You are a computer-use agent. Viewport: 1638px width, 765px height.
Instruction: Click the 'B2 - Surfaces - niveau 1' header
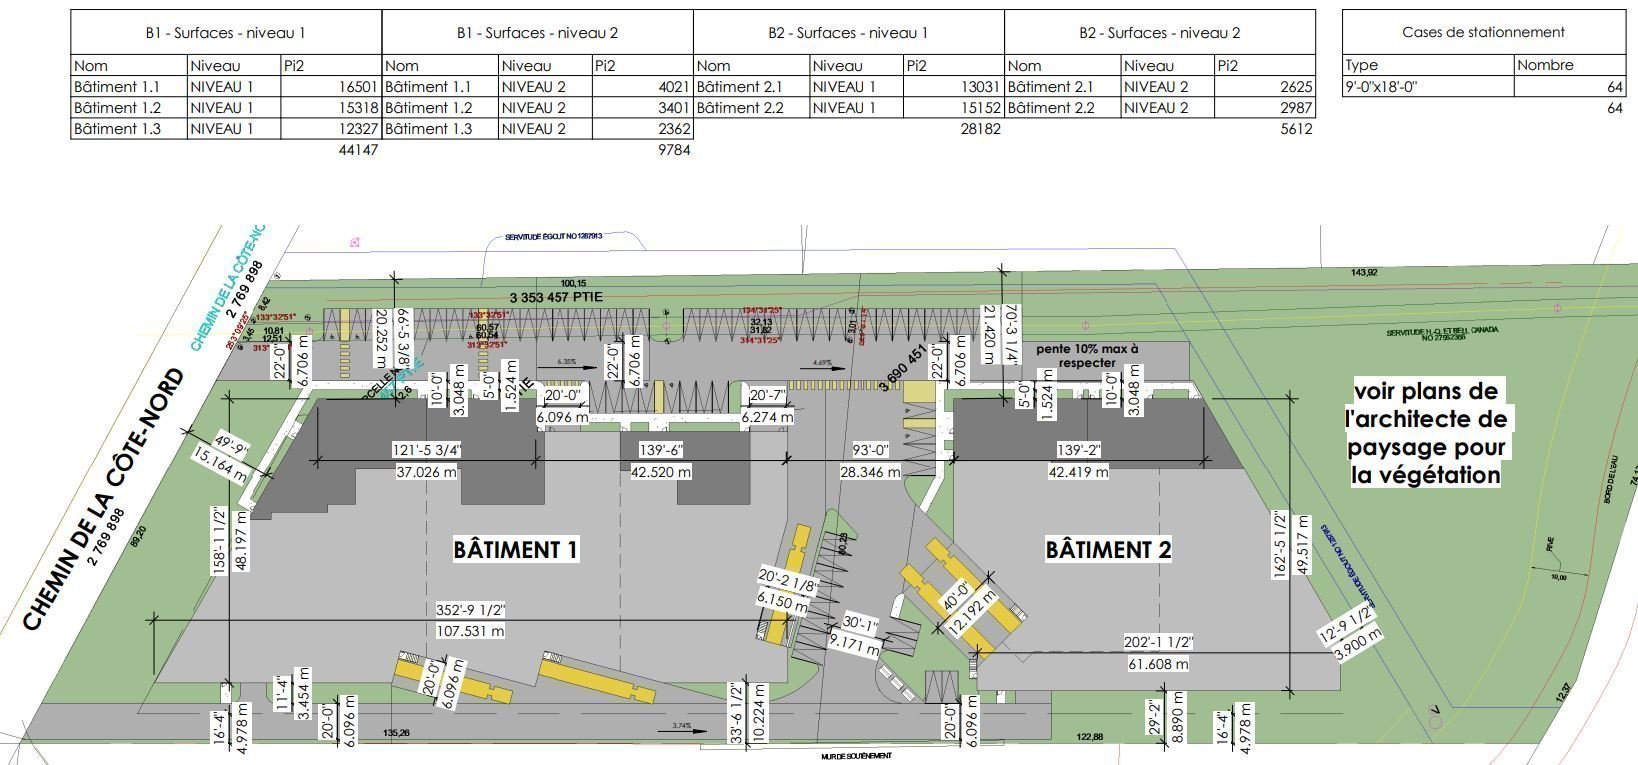[x=848, y=33]
